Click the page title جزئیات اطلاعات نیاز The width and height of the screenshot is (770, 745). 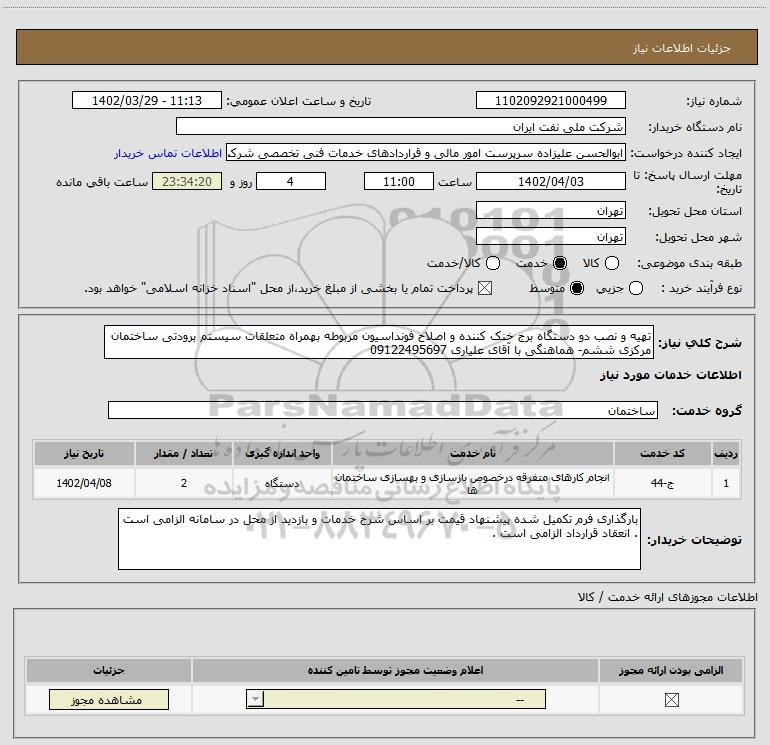tap(681, 48)
